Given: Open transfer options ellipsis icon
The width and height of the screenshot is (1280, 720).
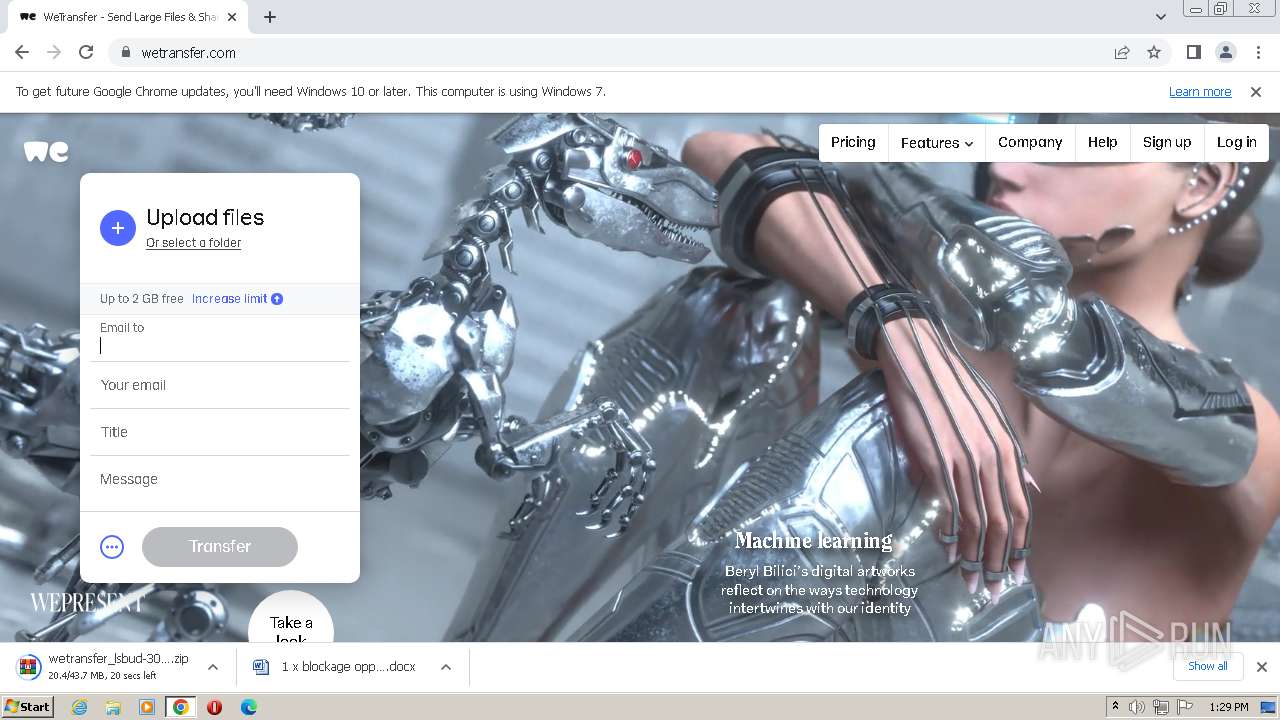Looking at the screenshot, I should click(x=112, y=547).
